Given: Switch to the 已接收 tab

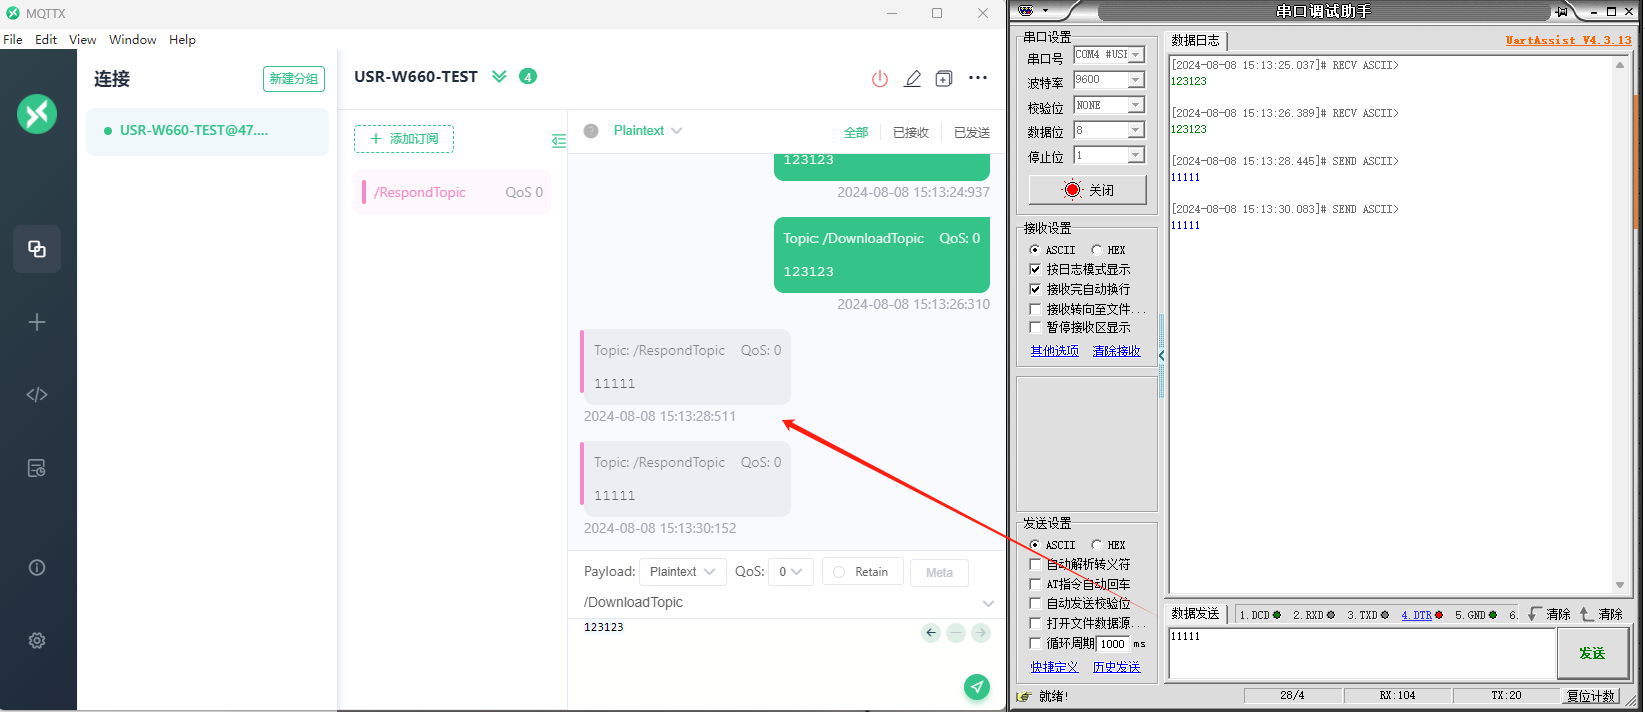Looking at the screenshot, I should pyautogui.click(x=910, y=132).
